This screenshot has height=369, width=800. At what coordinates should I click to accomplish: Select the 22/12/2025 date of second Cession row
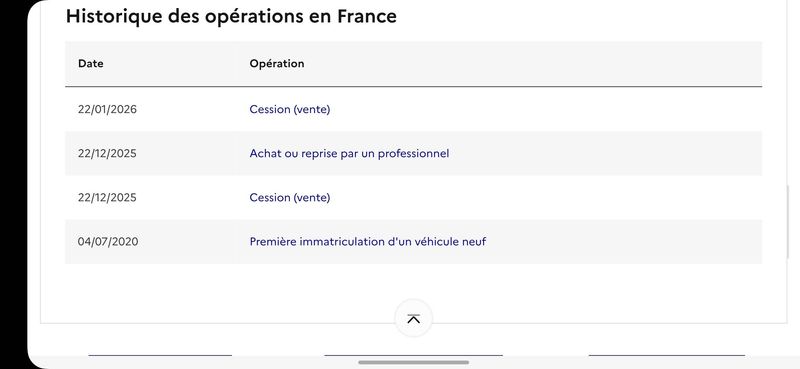[107, 198]
